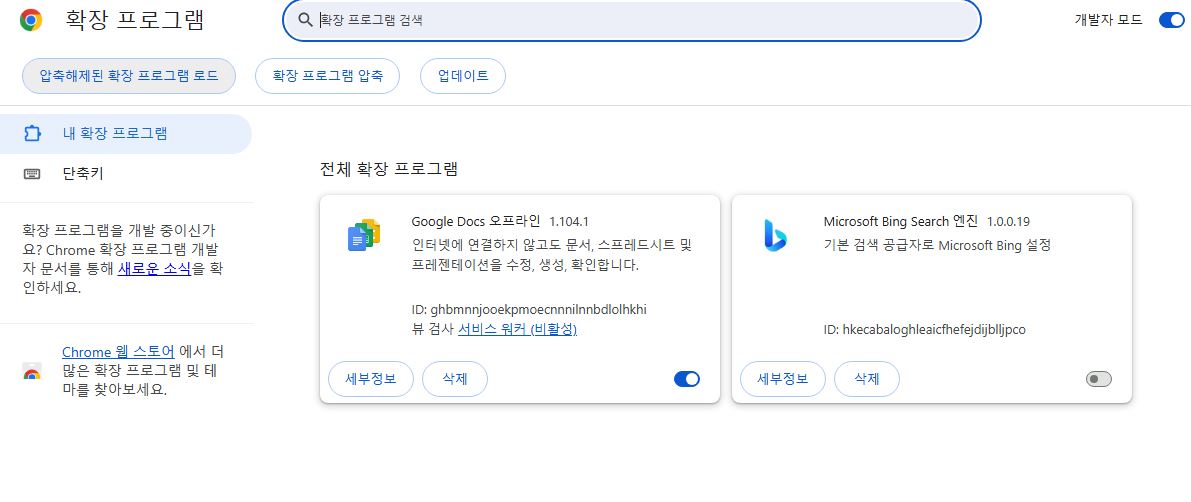Click 삭제 for Google Docs 오프라인
The height and width of the screenshot is (502, 1191).
tap(454, 379)
